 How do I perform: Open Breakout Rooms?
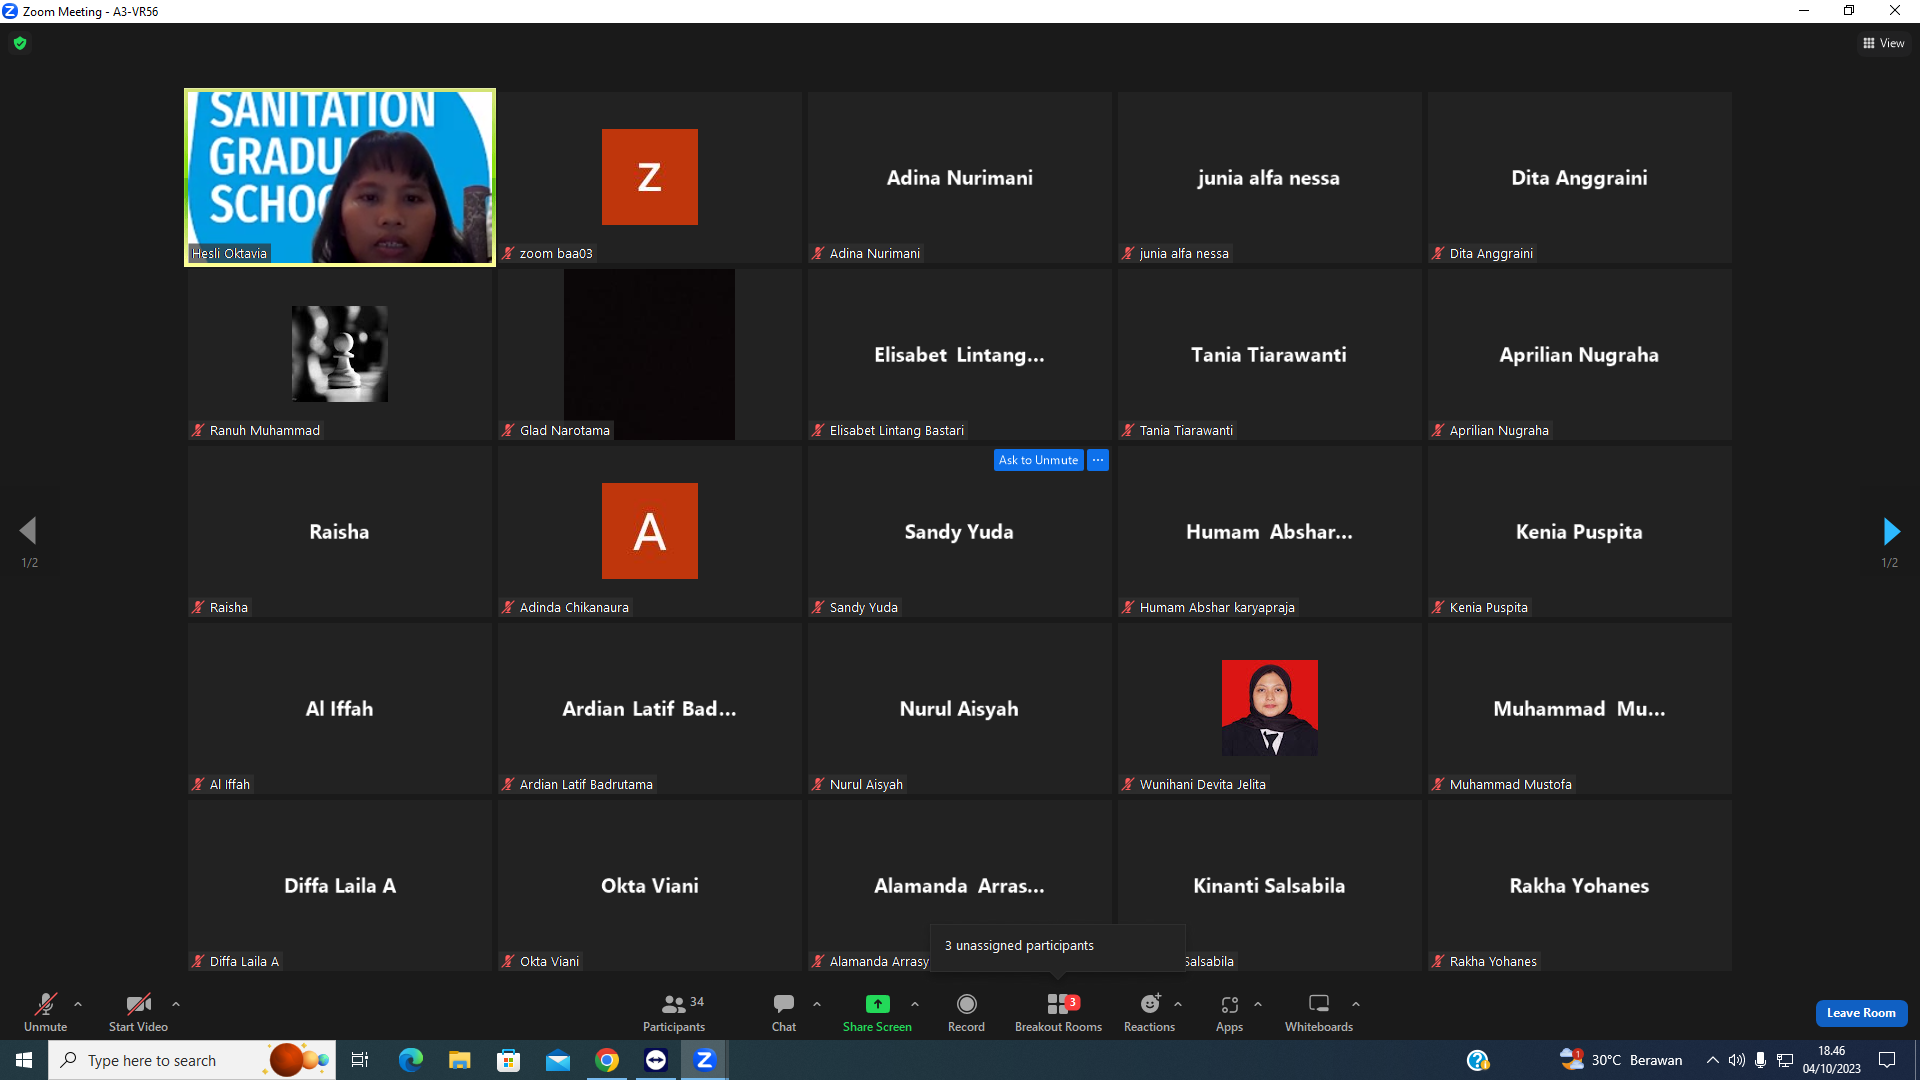(1058, 1012)
